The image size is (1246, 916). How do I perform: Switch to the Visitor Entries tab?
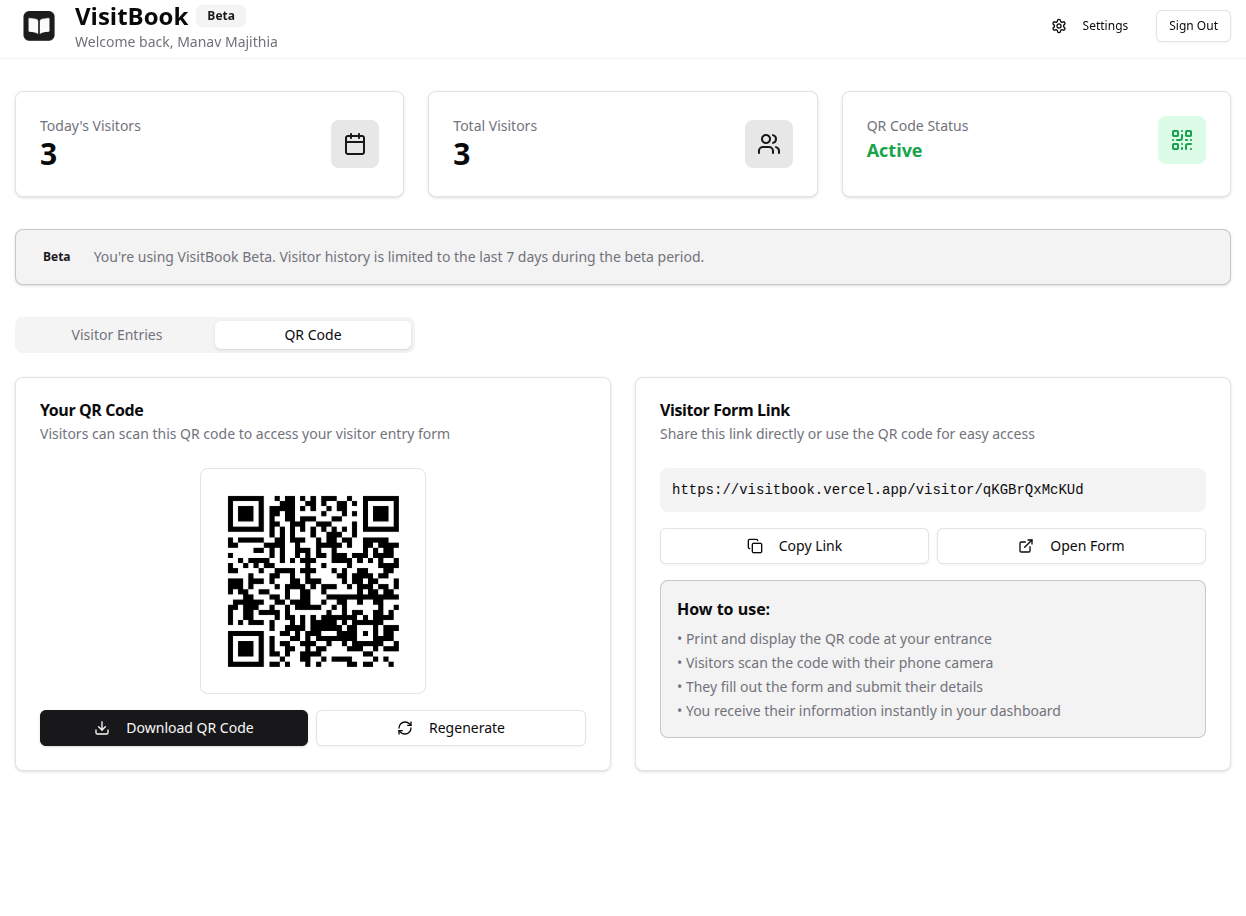pyautogui.click(x=117, y=335)
